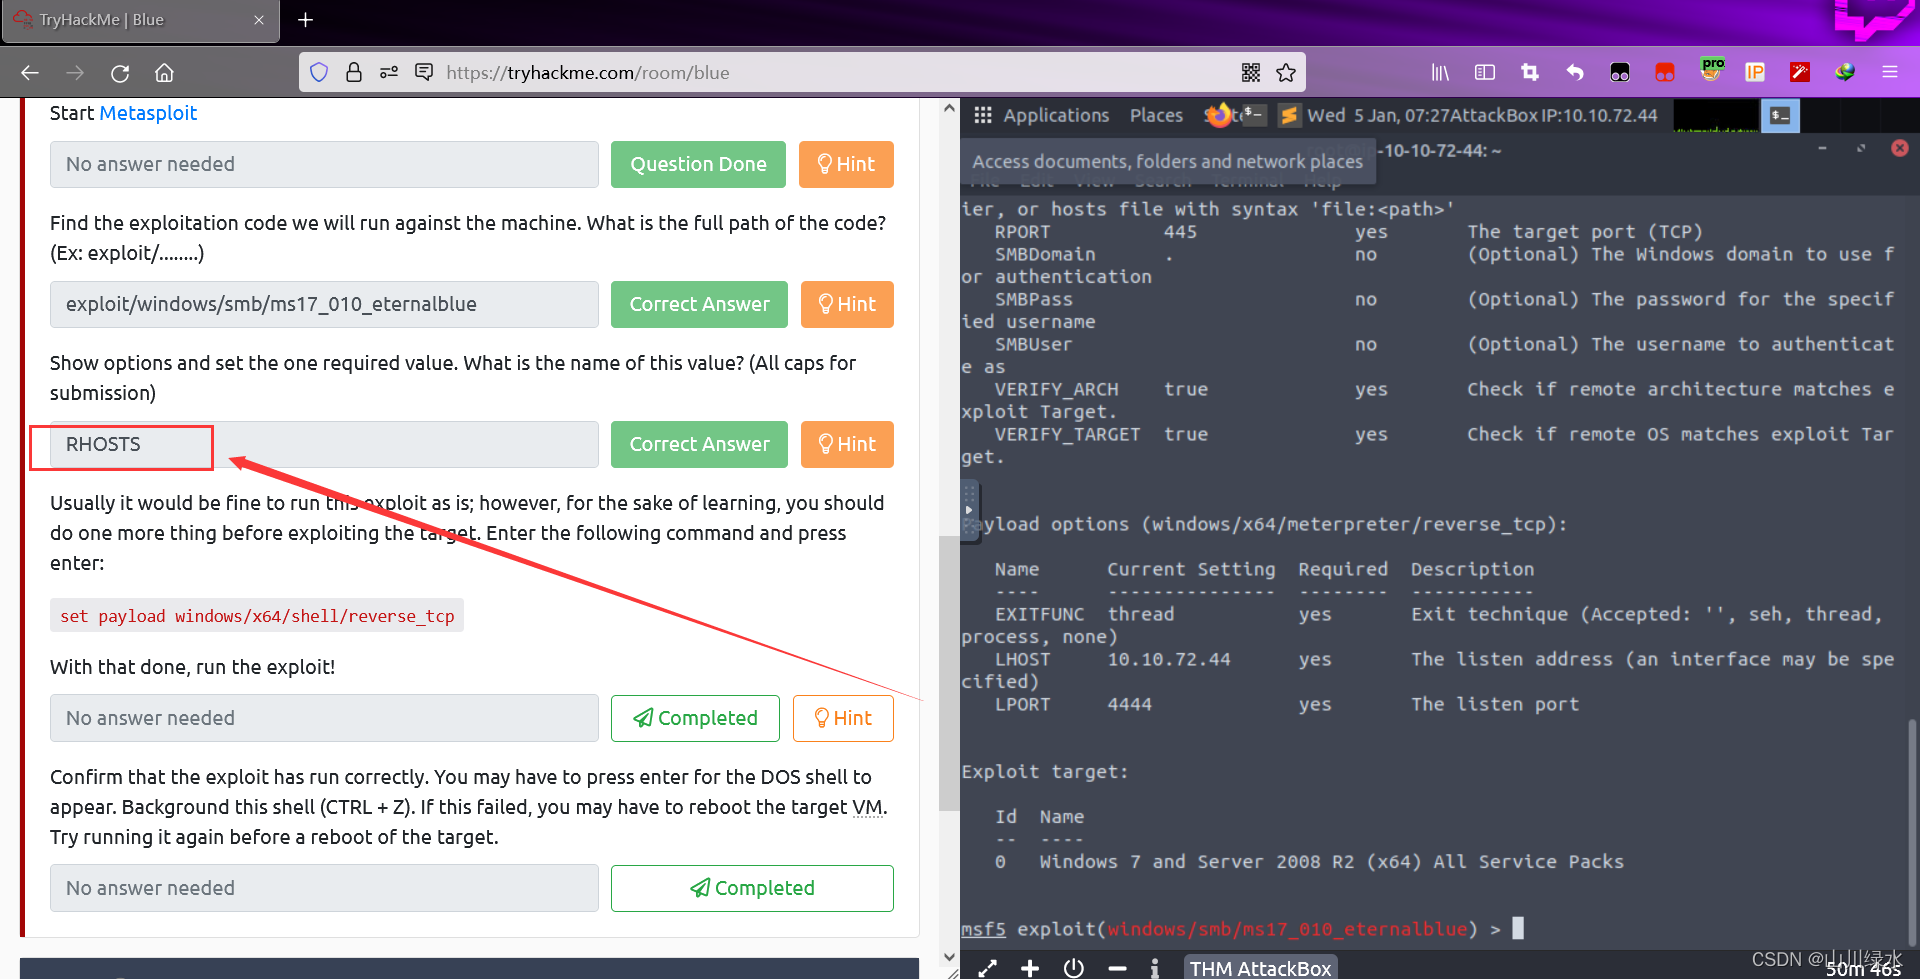The height and width of the screenshot is (979, 1920).
Task: Open the IP extension icon
Action: [x=1755, y=73]
